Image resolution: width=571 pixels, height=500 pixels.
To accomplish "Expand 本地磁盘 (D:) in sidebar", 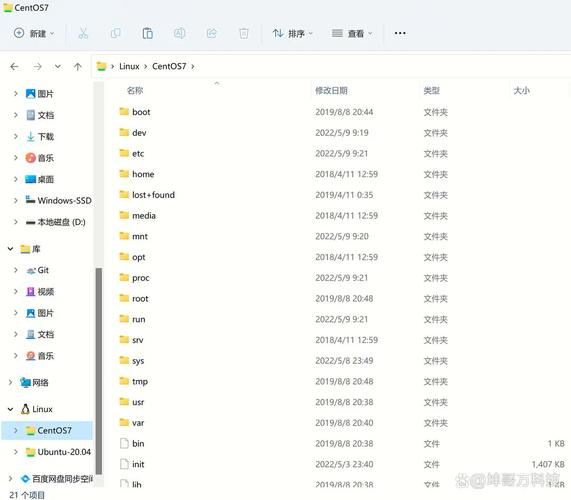I will 15,222.
